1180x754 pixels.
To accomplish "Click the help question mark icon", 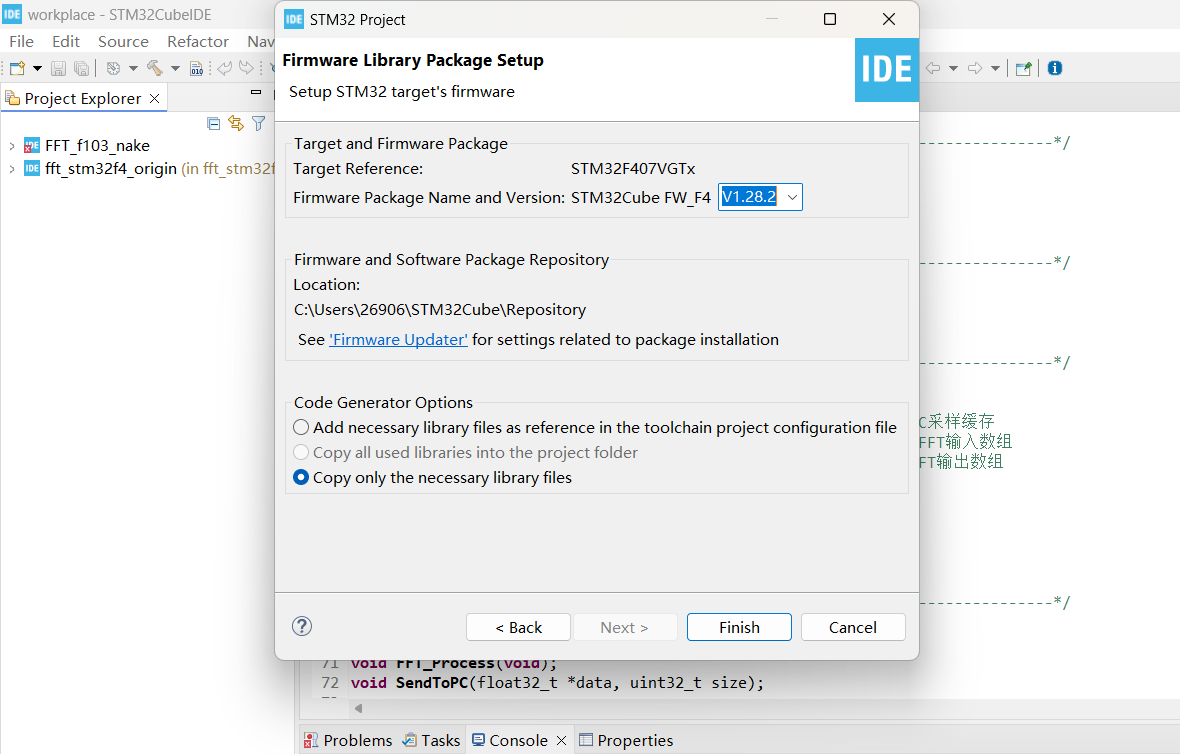I will 302,626.
